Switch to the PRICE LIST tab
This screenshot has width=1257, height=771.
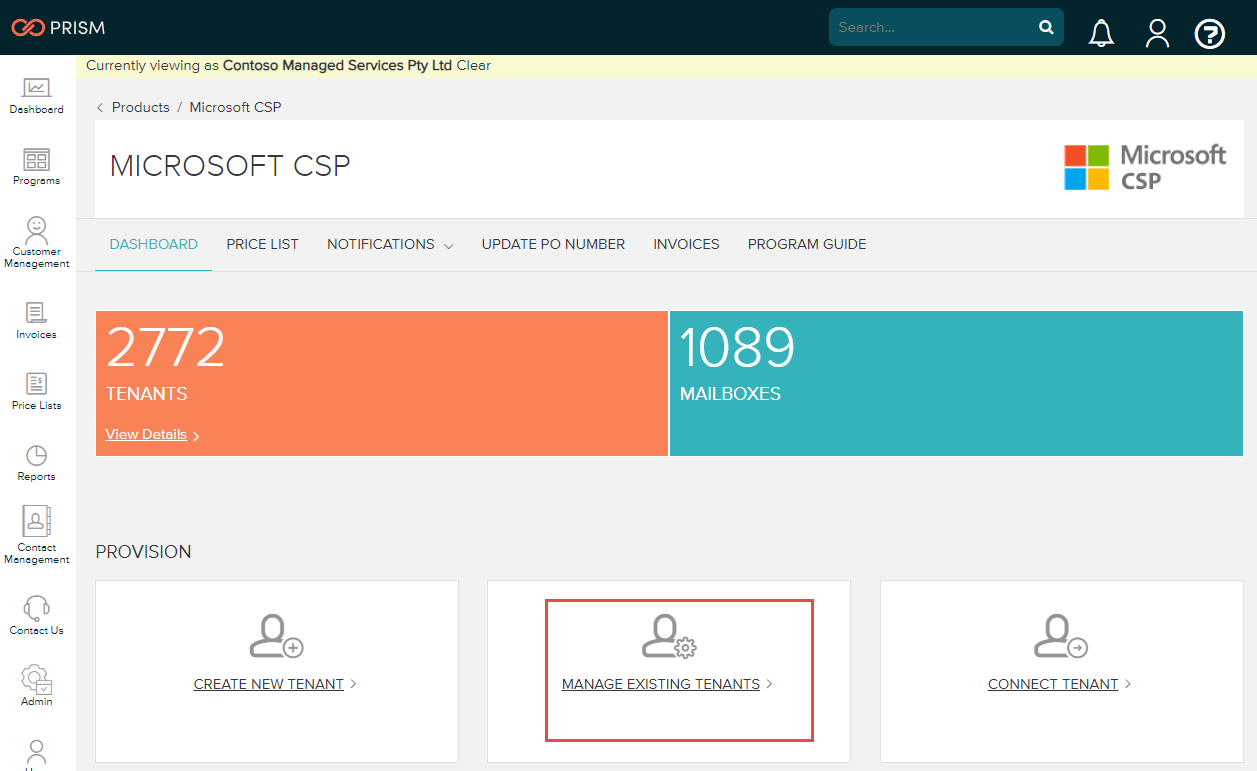click(262, 244)
